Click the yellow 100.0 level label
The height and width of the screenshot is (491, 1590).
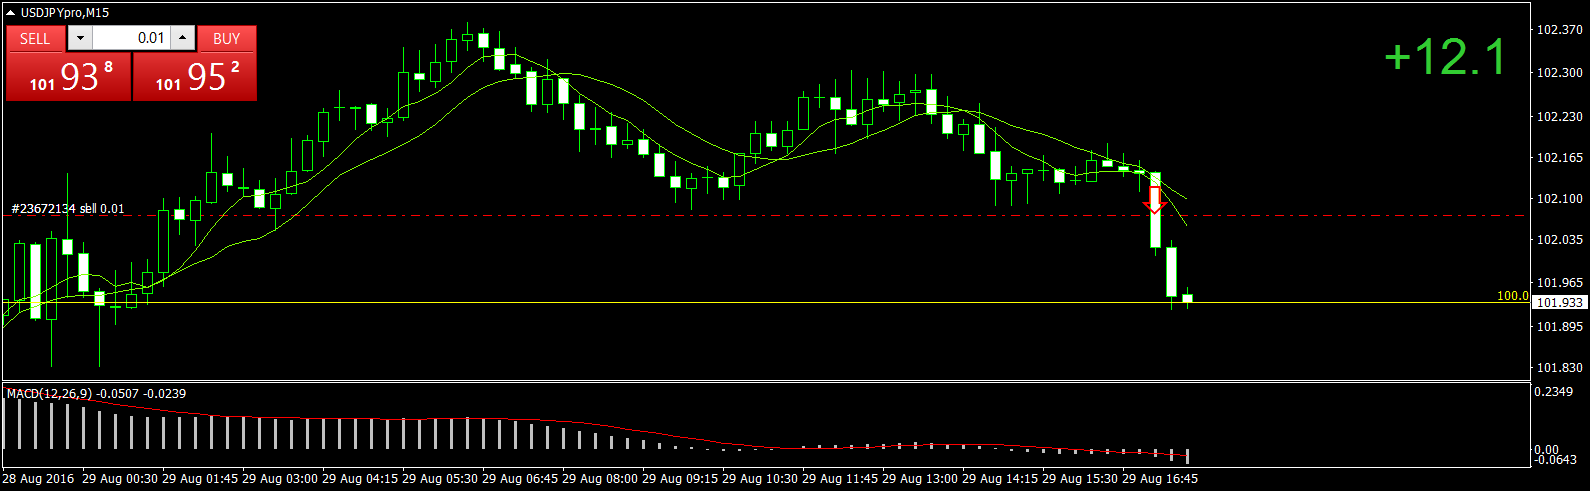pyautogui.click(x=1512, y=296)
